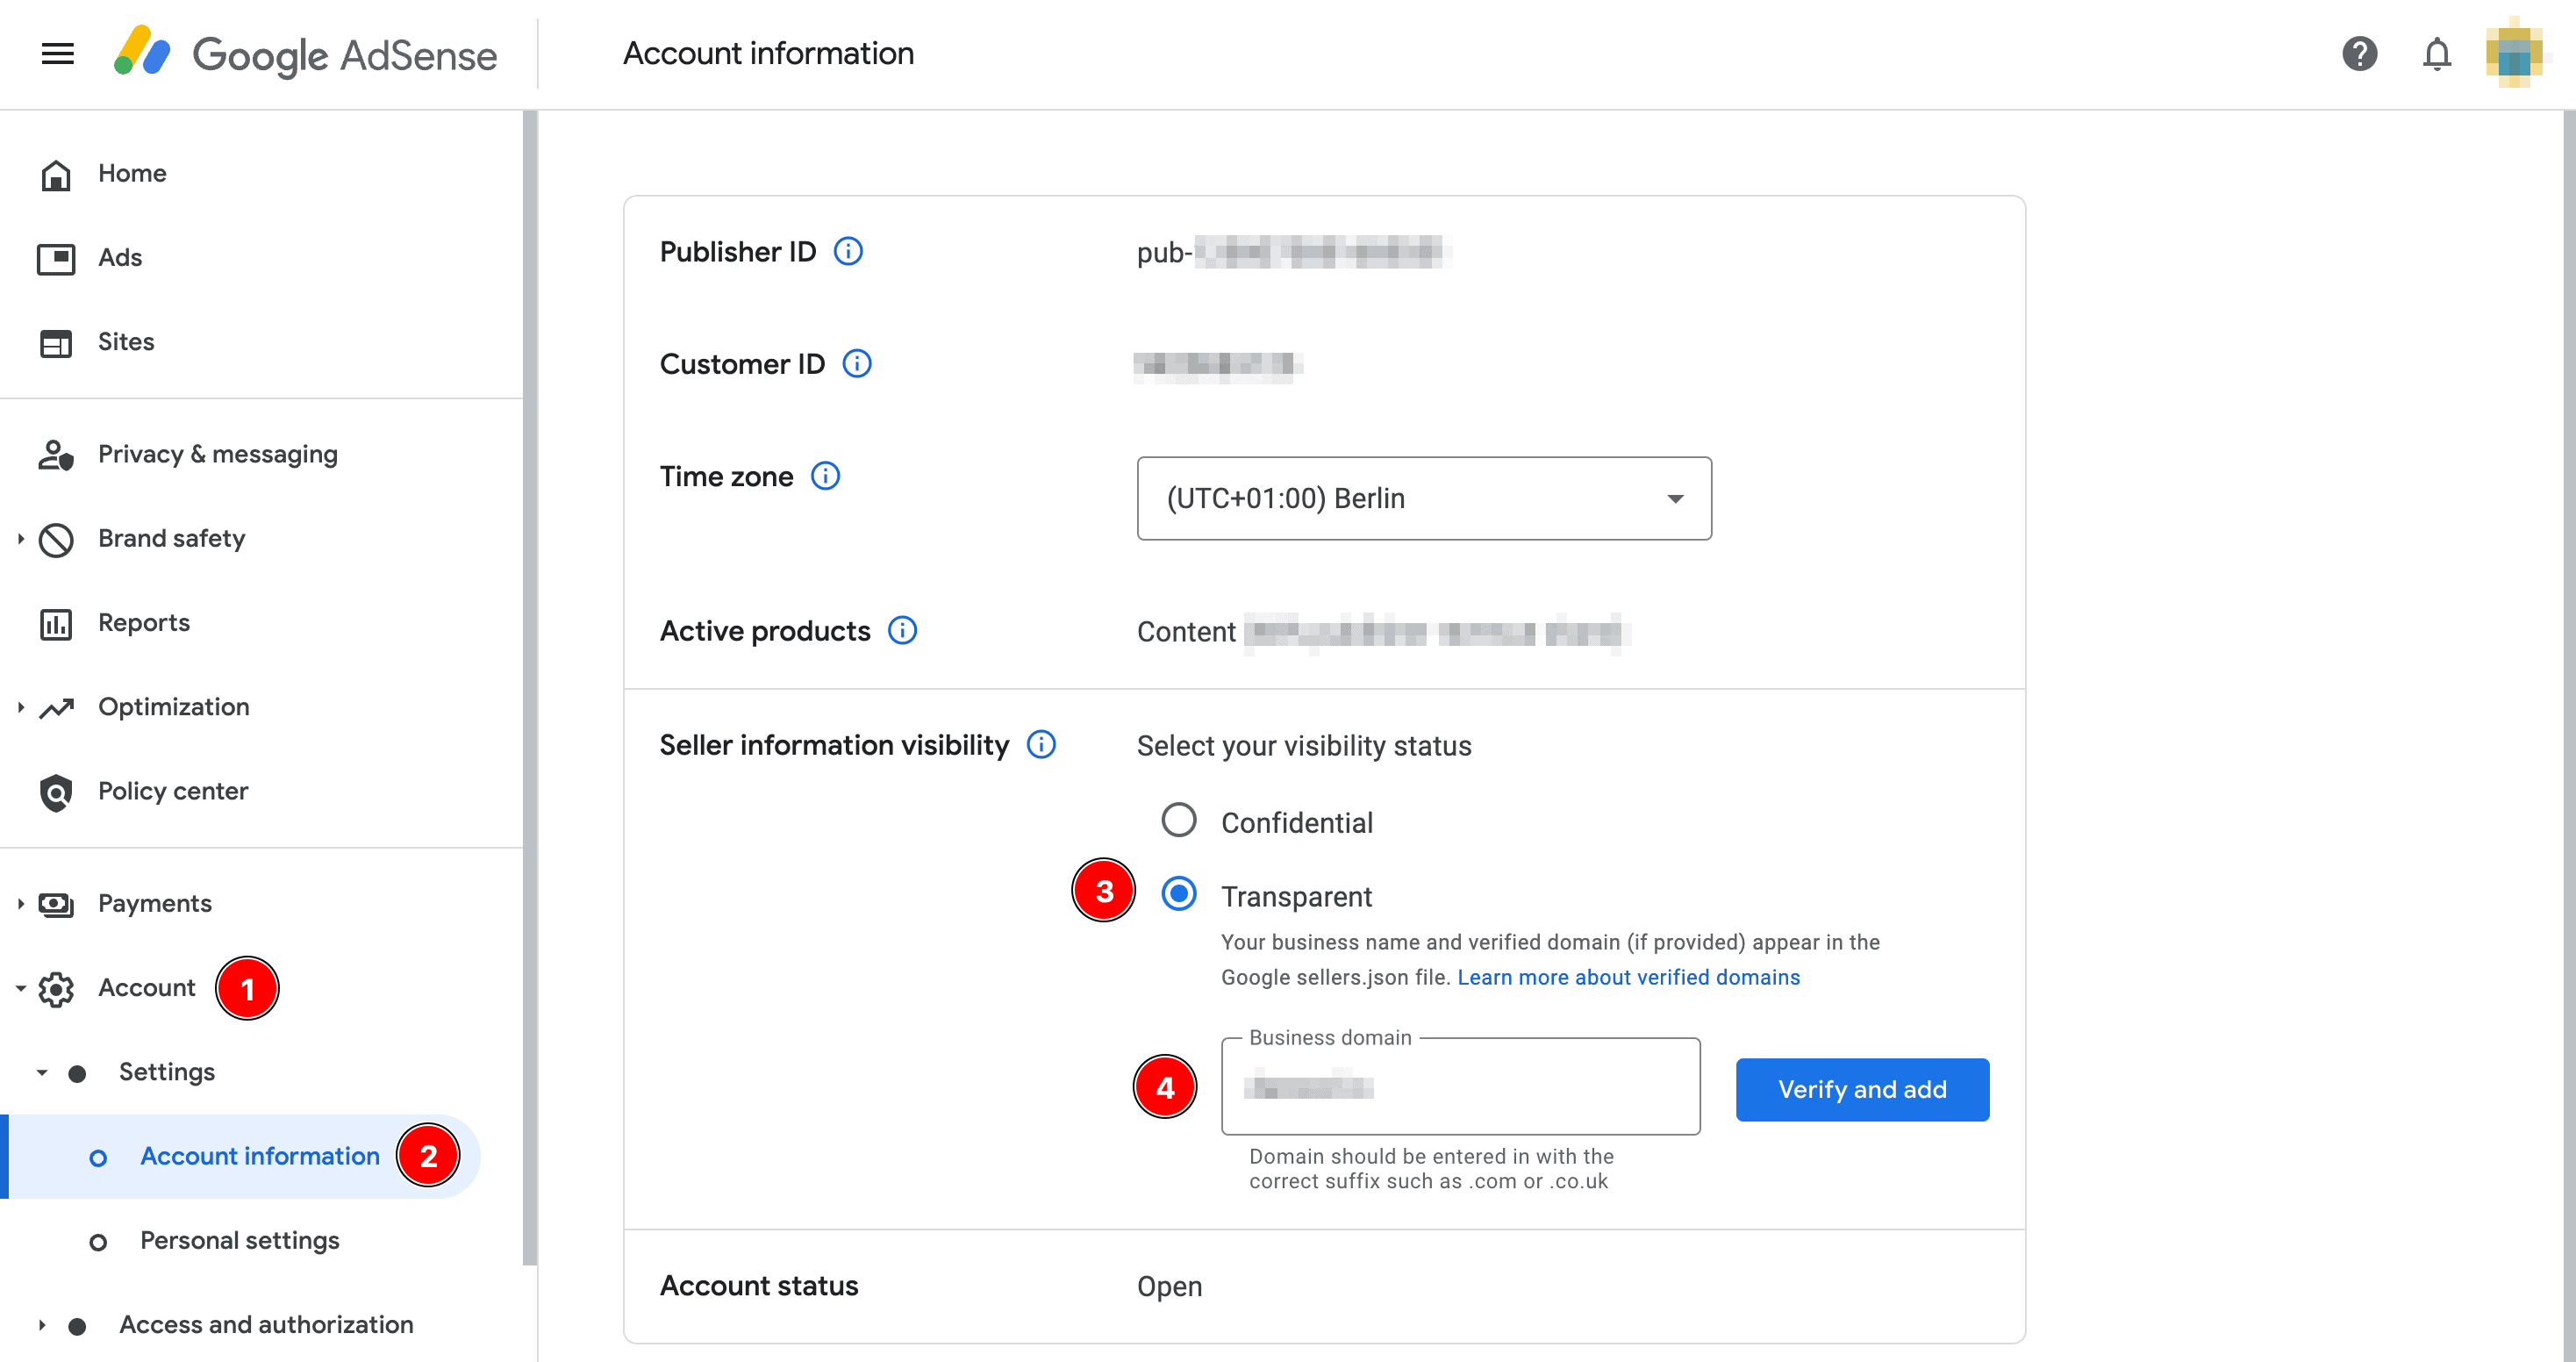The width and height of the screenshot is (2576, 1362).
Task: Expand the Payments sidebar section
Action: 21,904
